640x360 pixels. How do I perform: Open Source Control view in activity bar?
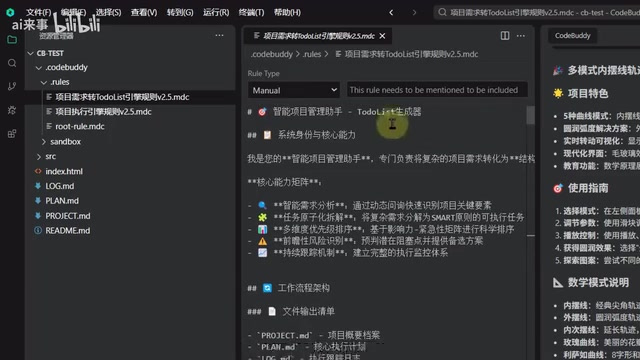pyautogui.click(x=12, y=86)
